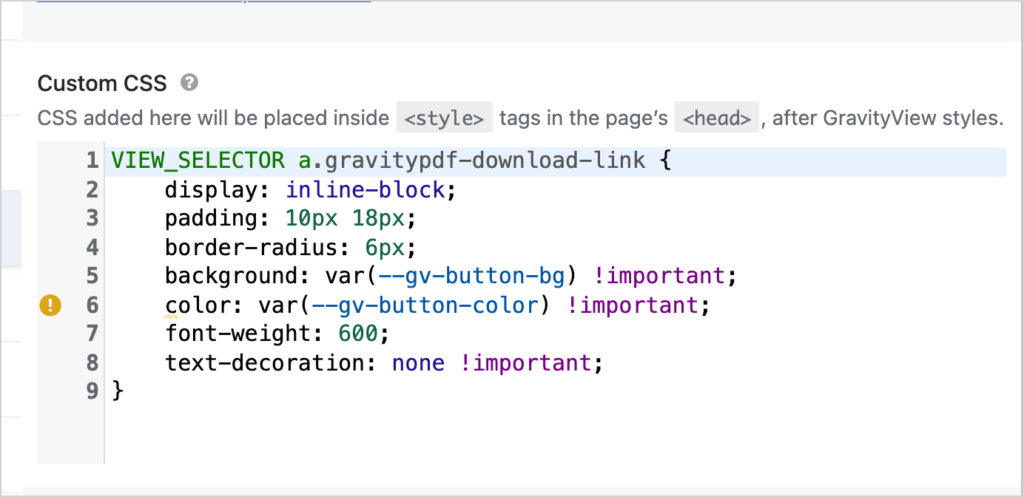The width and height of the screenshot is (1024, 497).
Task: Click the !important keyword on line 5
Action: [x=660, y=276]
